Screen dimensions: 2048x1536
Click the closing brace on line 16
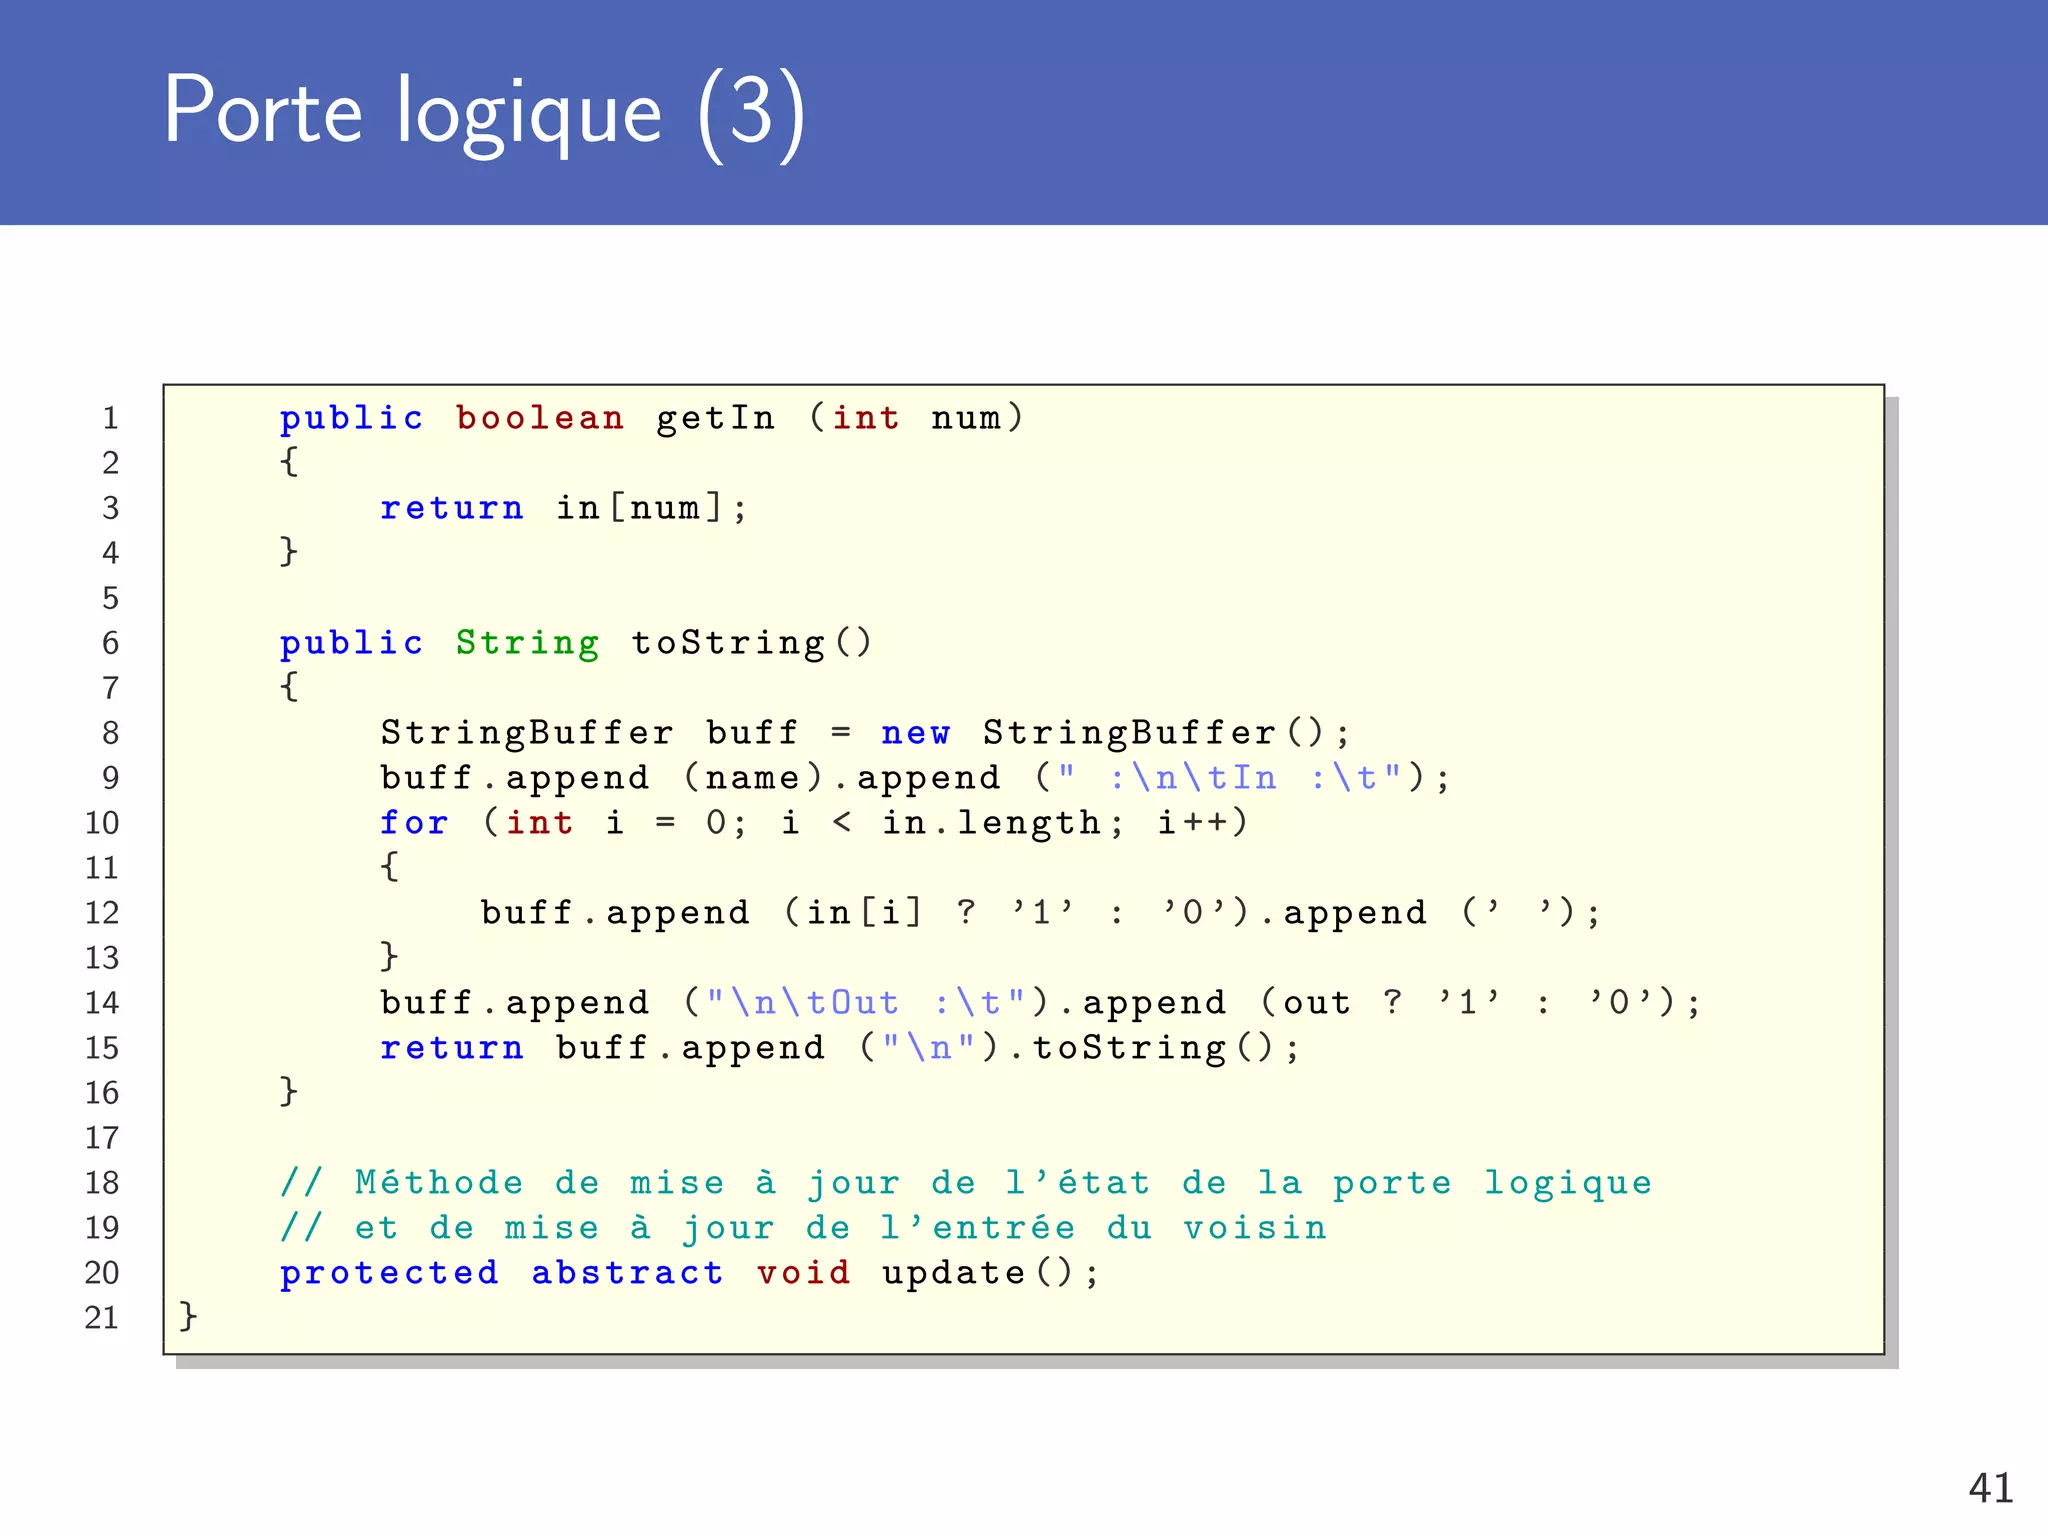click(x=289, y=1091)
